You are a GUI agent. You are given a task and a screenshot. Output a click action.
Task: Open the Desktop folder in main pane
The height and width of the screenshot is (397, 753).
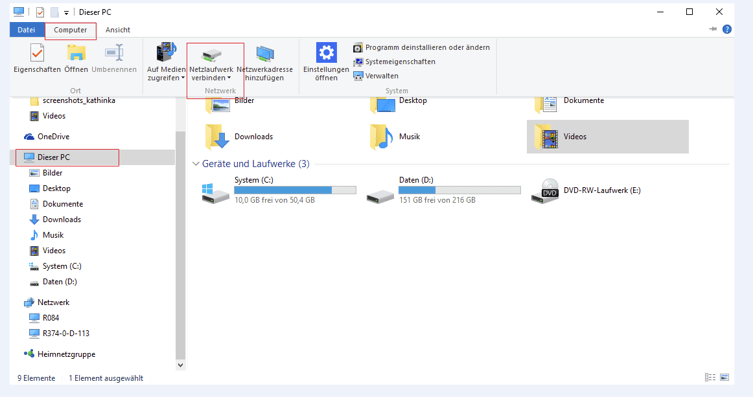pyautogui.click(x=398, y=104)
